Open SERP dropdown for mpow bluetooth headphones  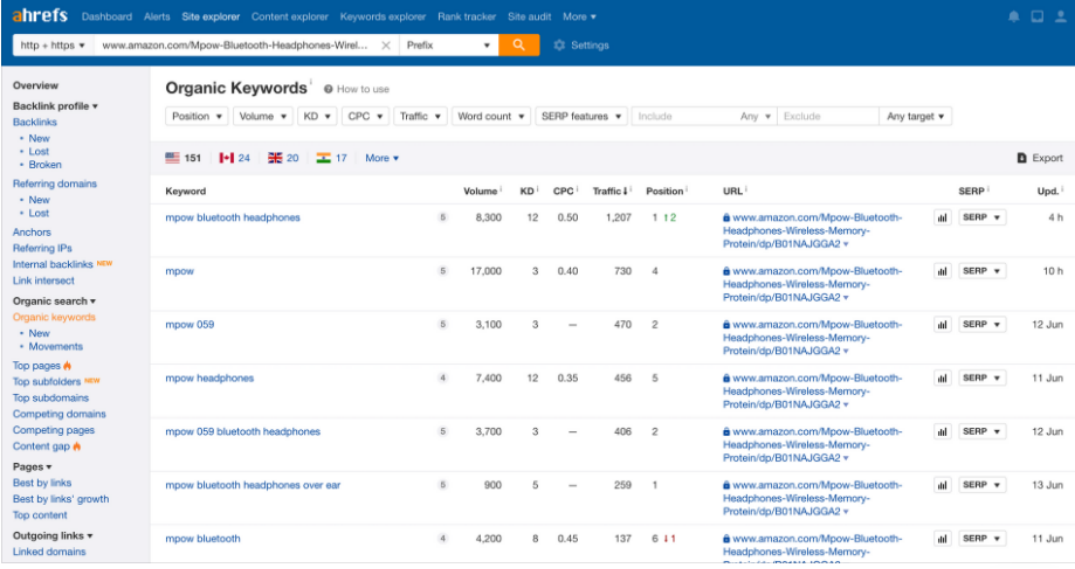982,217
